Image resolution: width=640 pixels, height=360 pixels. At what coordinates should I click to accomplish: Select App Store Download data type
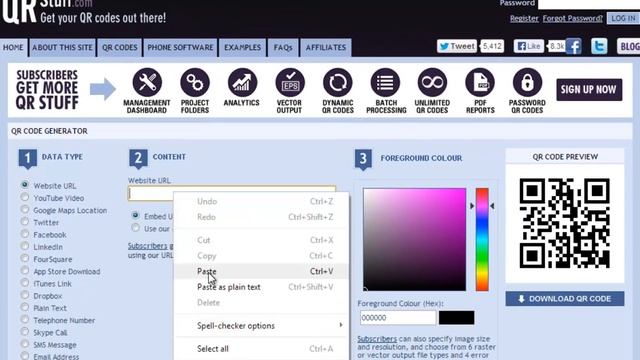25,271
